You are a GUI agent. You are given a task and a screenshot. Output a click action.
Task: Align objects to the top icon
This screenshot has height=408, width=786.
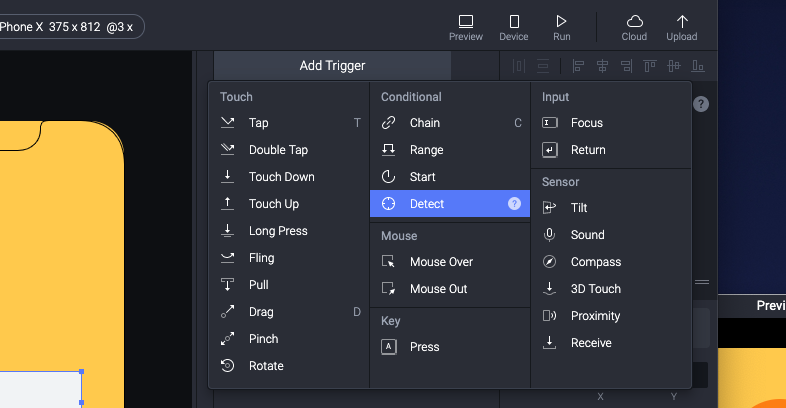(x=650, y=66)
